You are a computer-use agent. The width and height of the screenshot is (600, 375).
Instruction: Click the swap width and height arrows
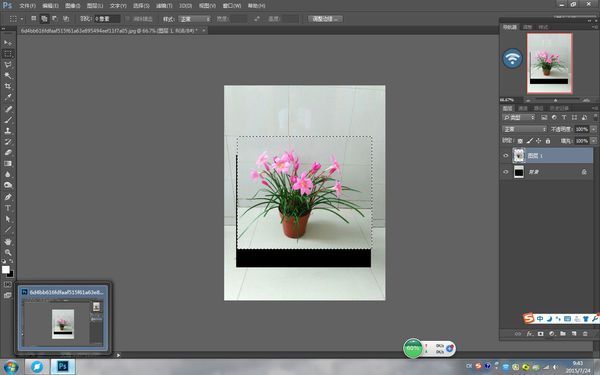(257, 19)
